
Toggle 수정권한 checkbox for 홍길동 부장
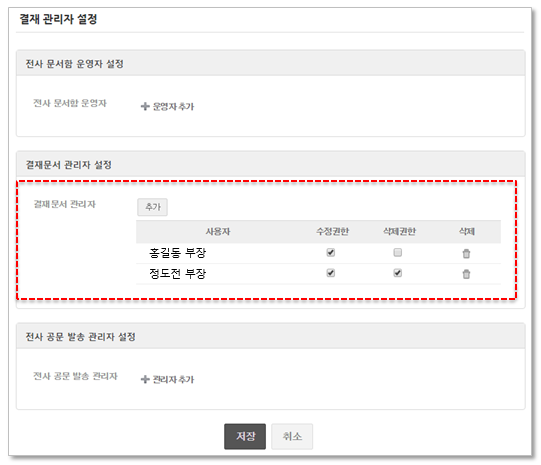[331, 253]
